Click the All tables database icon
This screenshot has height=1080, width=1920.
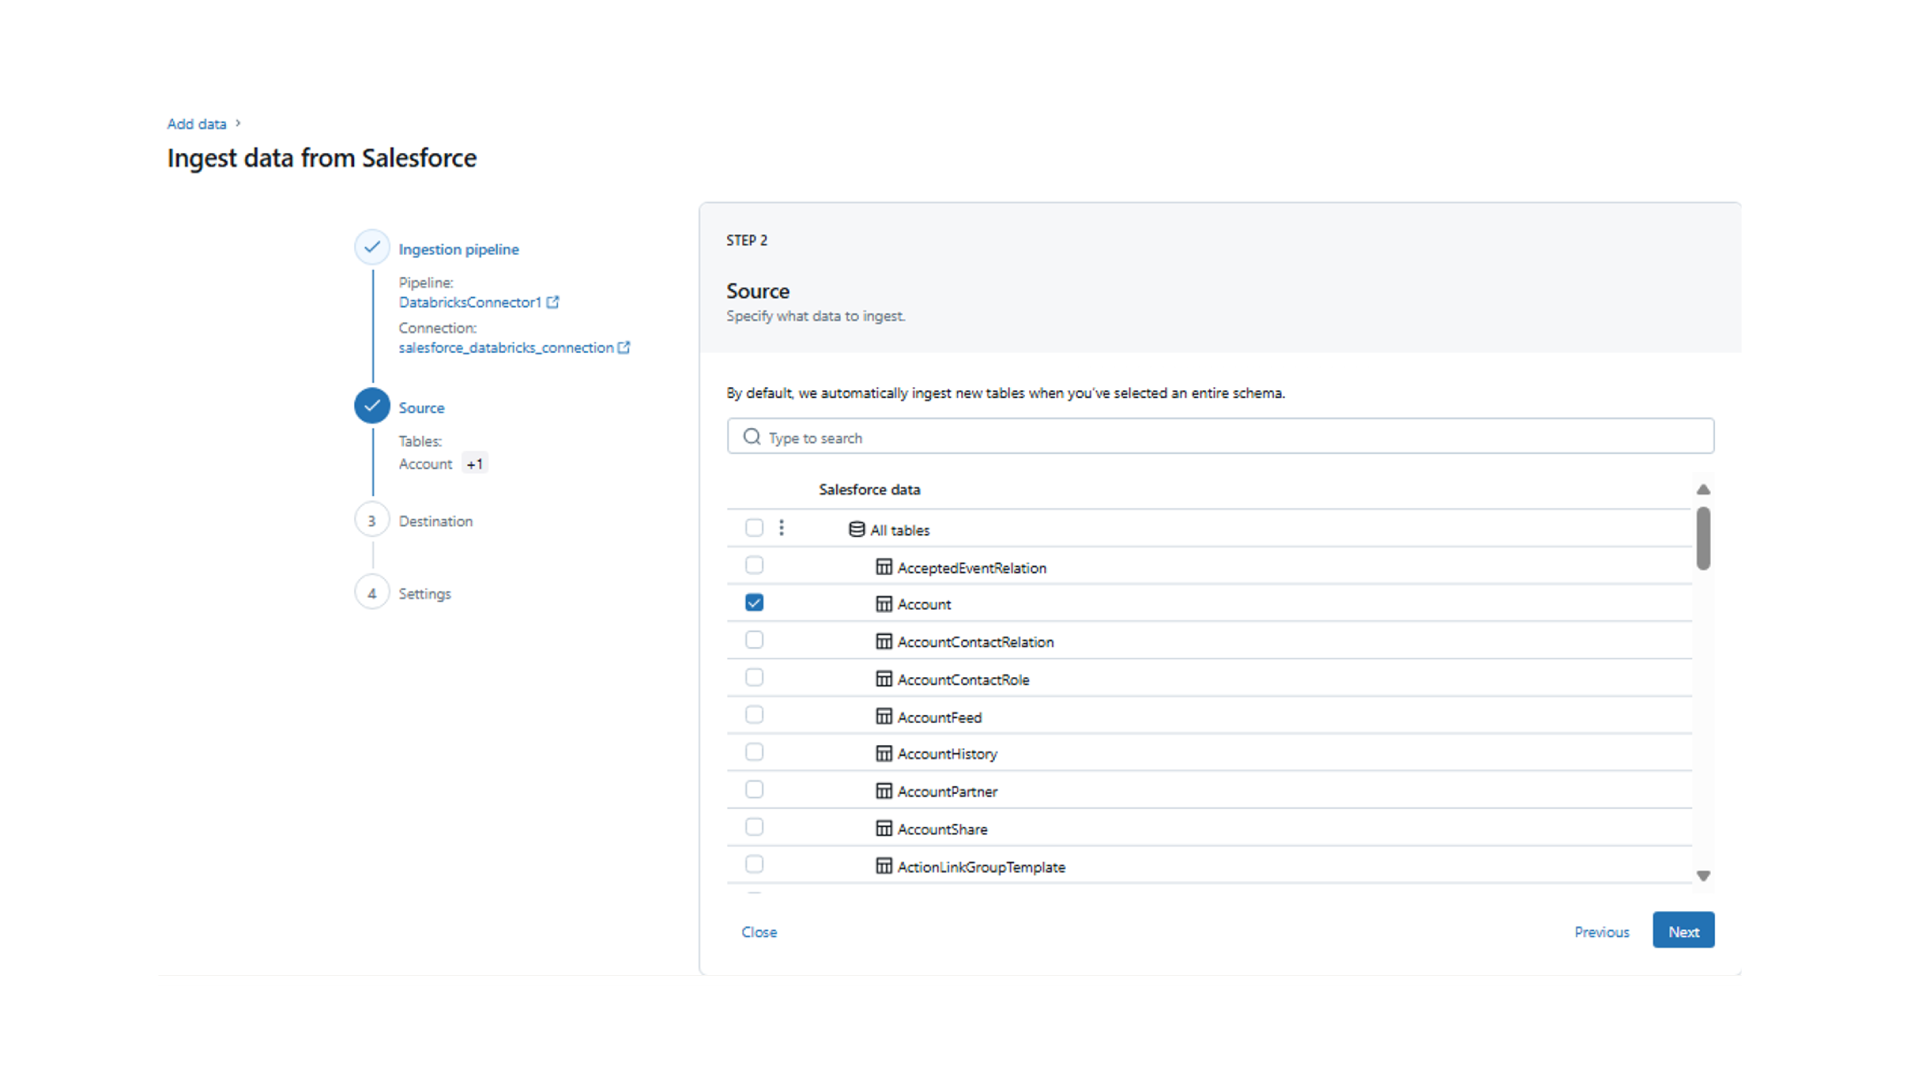pyautogui.click(x=857, y=529)
